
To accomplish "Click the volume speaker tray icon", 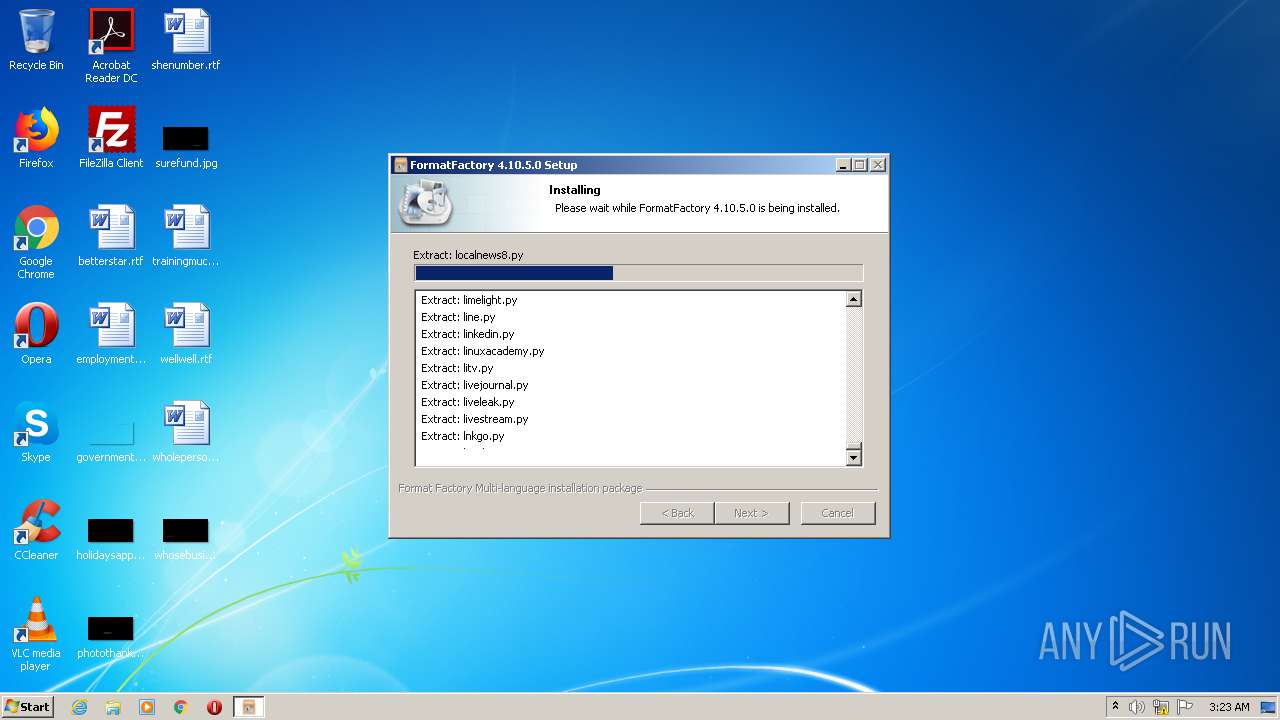I will tap(1137, 707).
